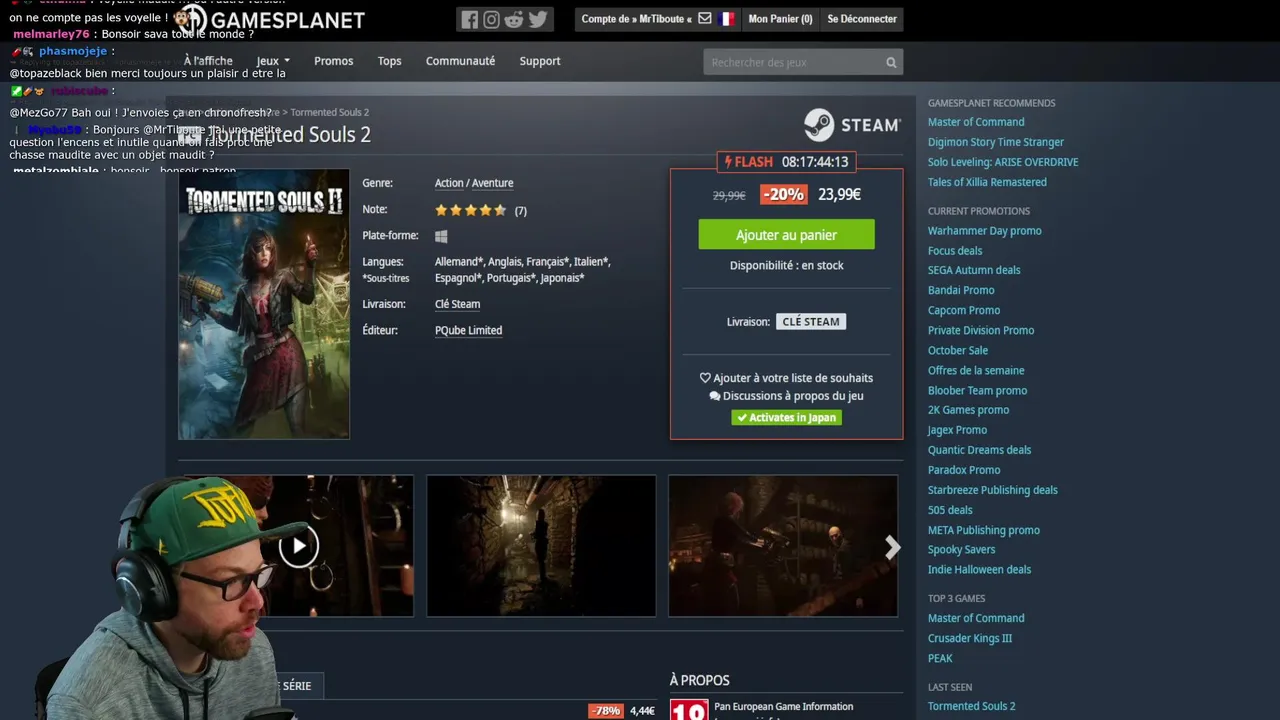Click the five-star rating
The image size is (1280, 720).
470,210
